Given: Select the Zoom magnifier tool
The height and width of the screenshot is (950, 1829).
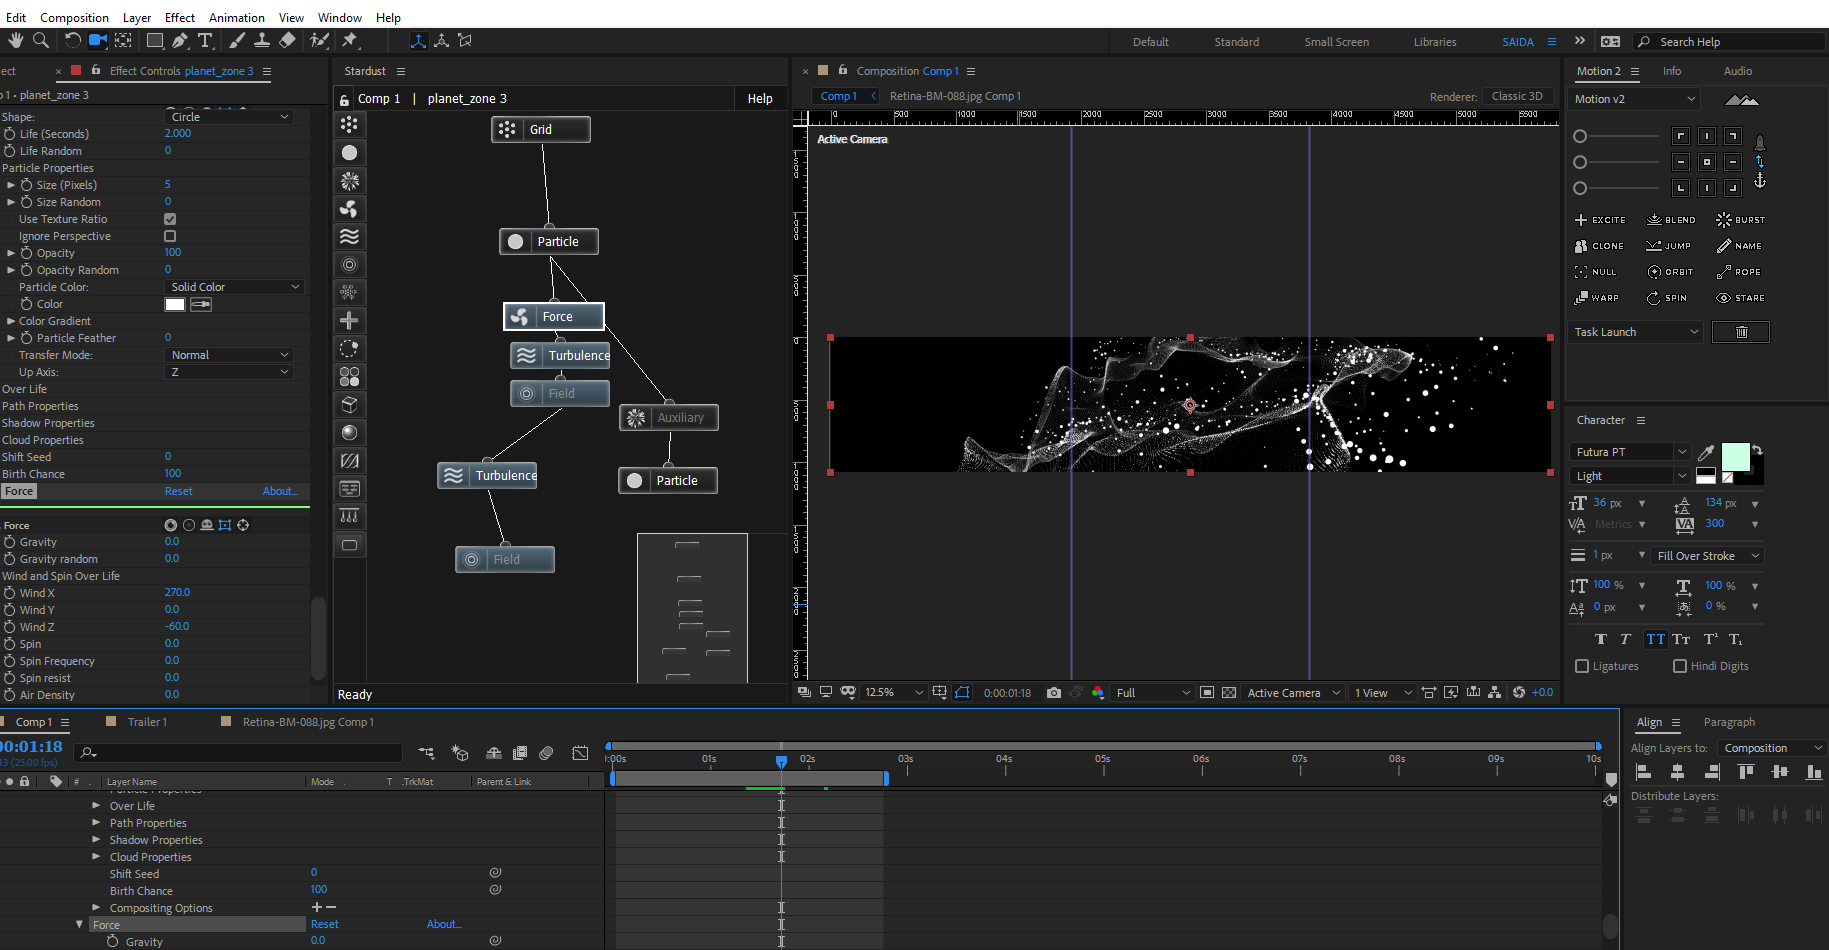Looking at the screenshot, I should [41, 40].
